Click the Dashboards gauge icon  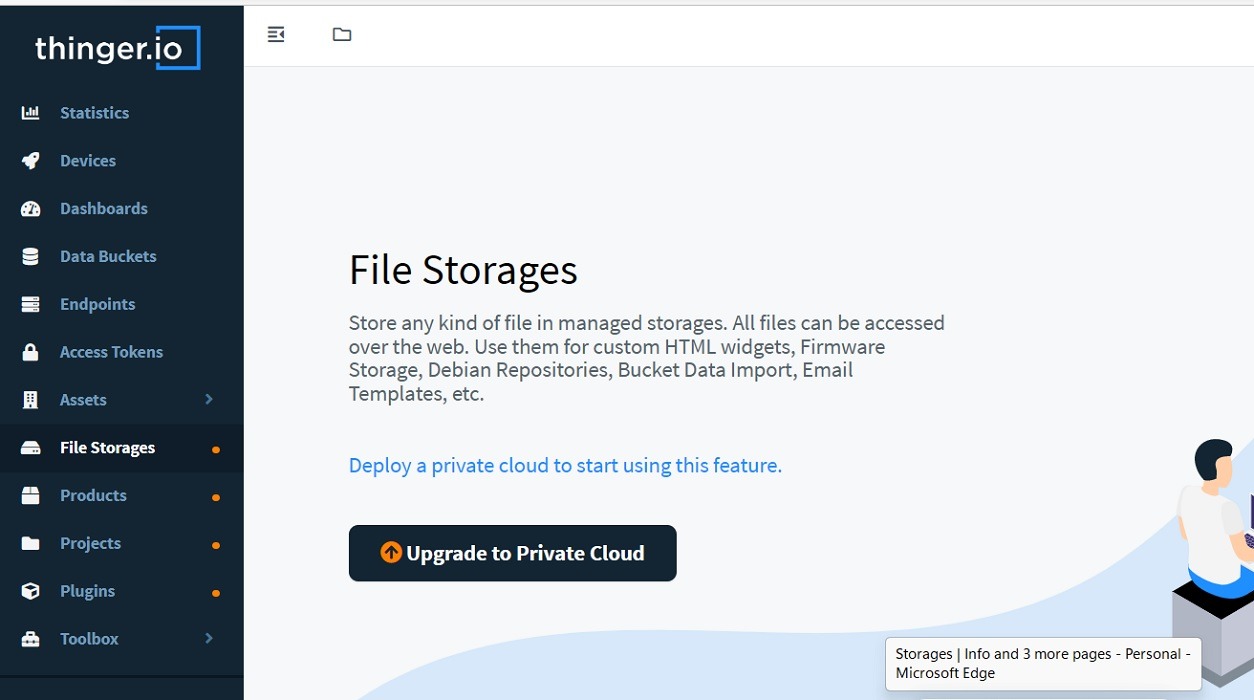click(31, 209)
